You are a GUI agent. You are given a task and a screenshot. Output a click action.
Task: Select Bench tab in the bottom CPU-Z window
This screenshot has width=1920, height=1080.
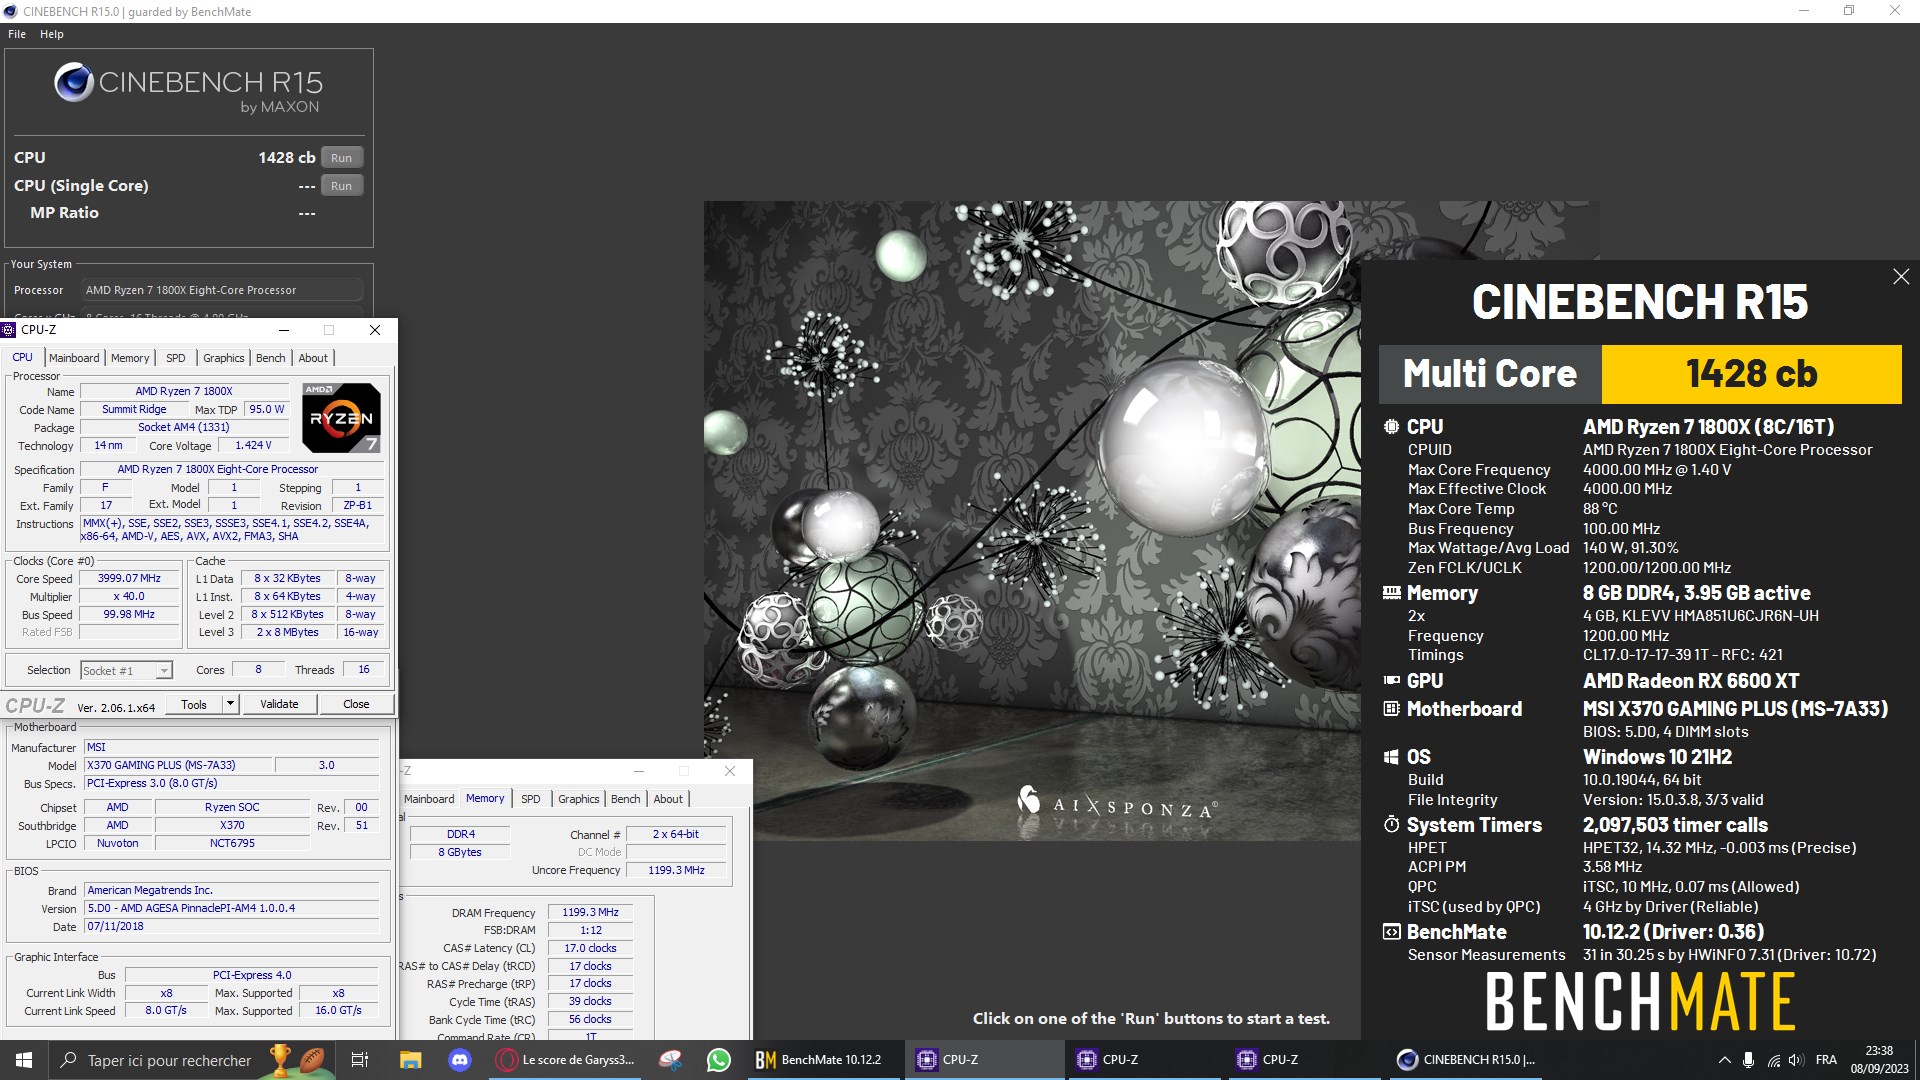click(625, 799)
